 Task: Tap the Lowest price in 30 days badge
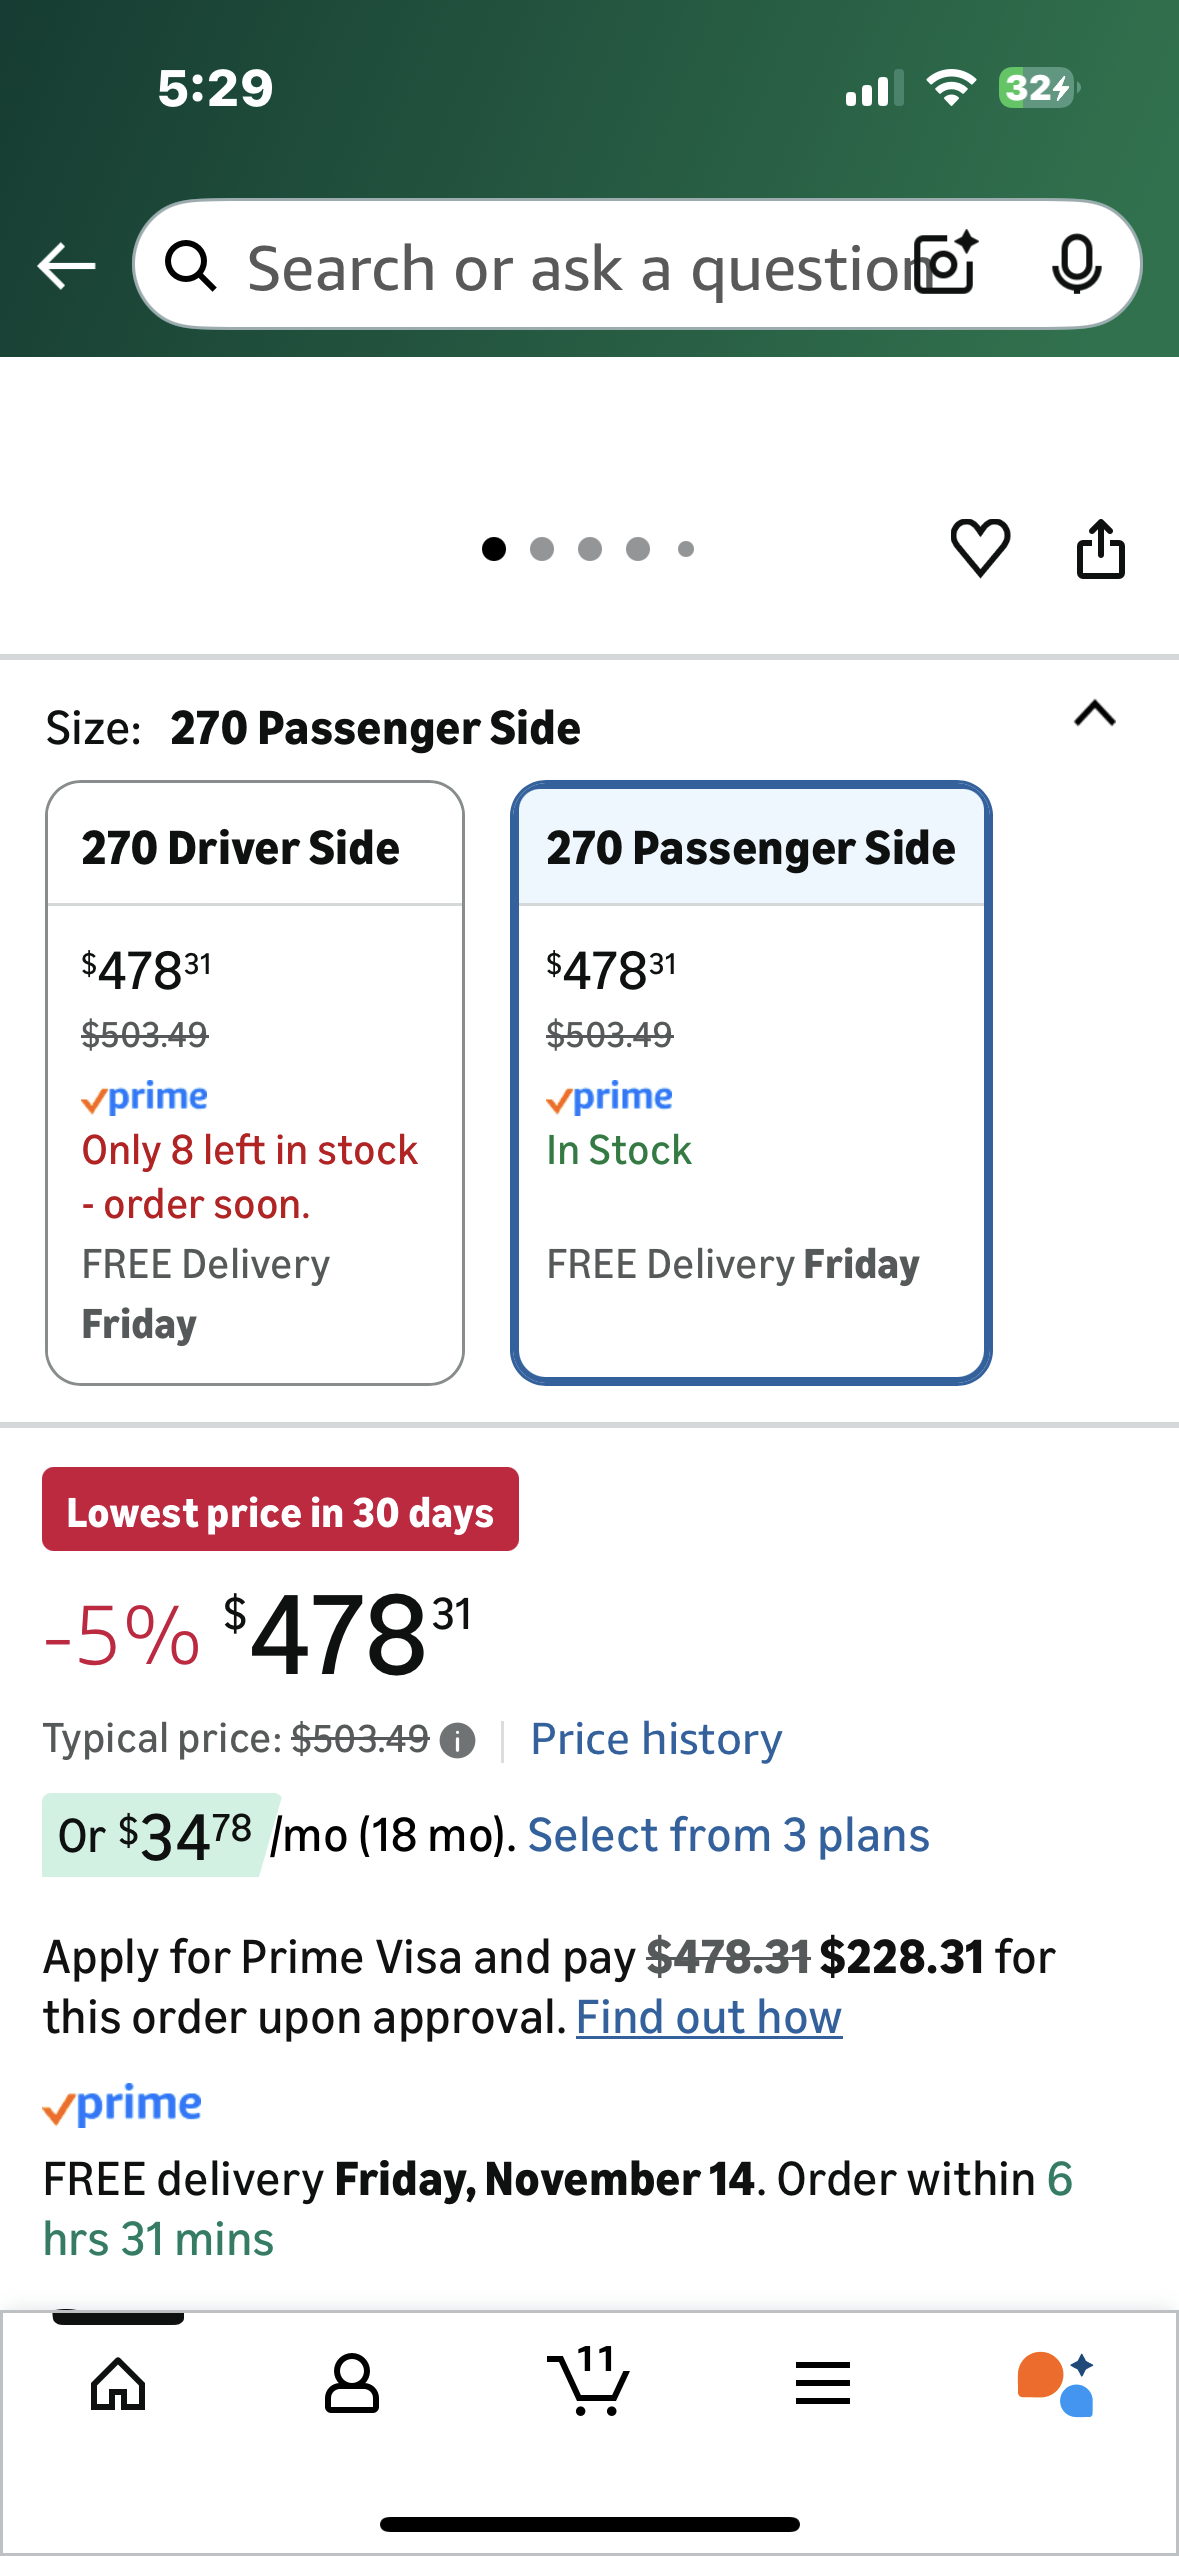280,1509
